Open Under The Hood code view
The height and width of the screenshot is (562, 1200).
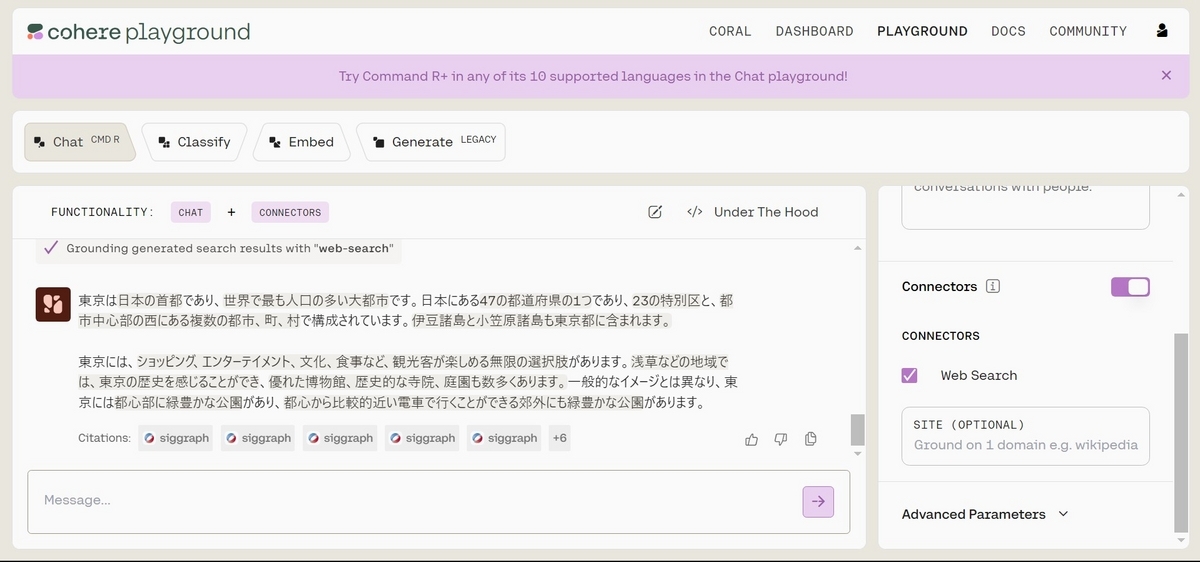pyautogui.click(x=752, y=212)
